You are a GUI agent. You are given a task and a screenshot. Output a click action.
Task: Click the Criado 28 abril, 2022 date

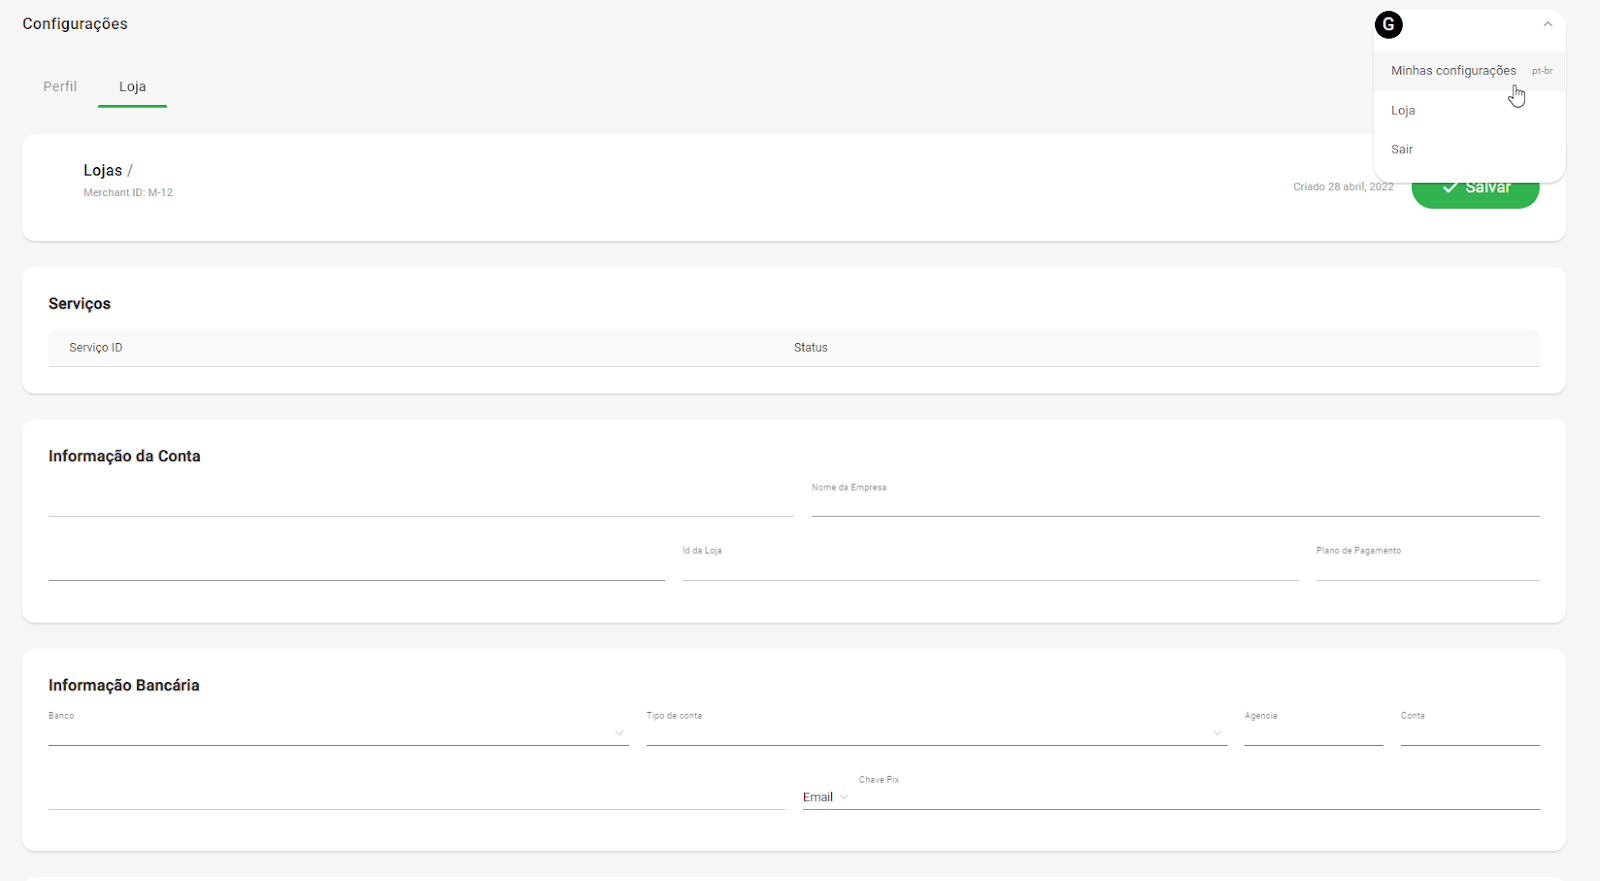[1343, 187]
